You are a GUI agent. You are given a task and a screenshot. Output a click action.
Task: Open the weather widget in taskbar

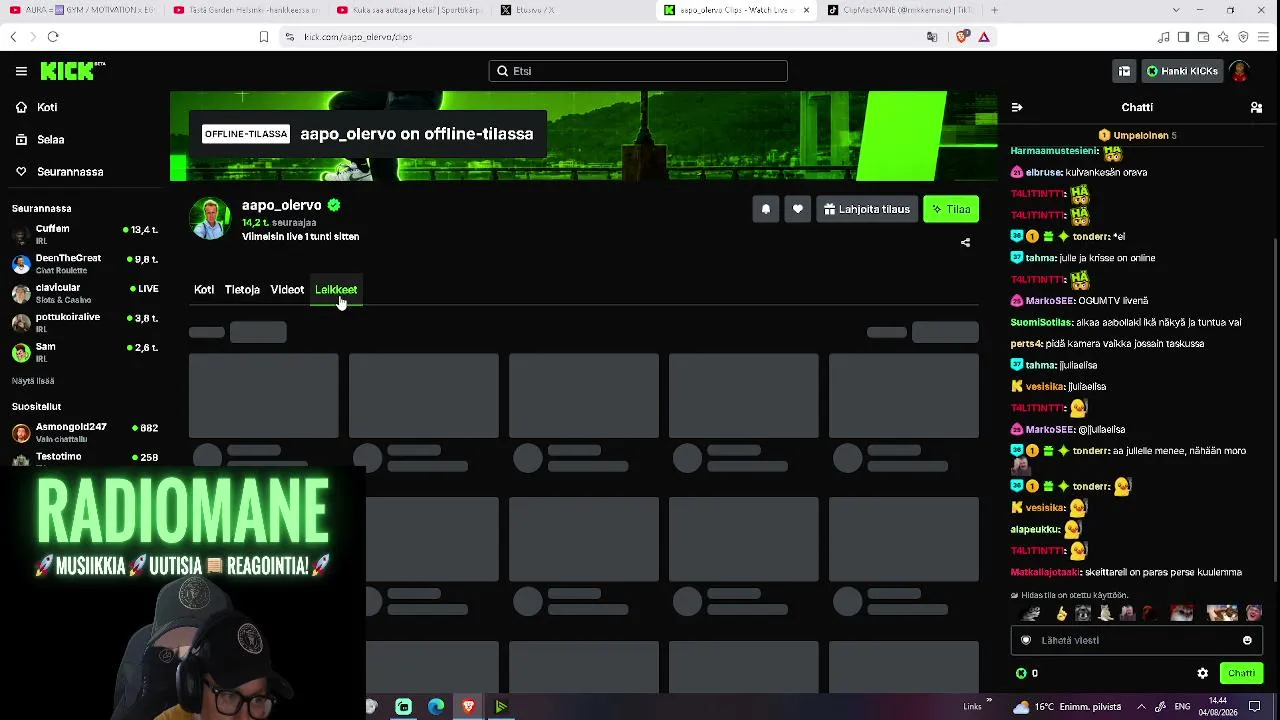click(x=1067, y=707)
